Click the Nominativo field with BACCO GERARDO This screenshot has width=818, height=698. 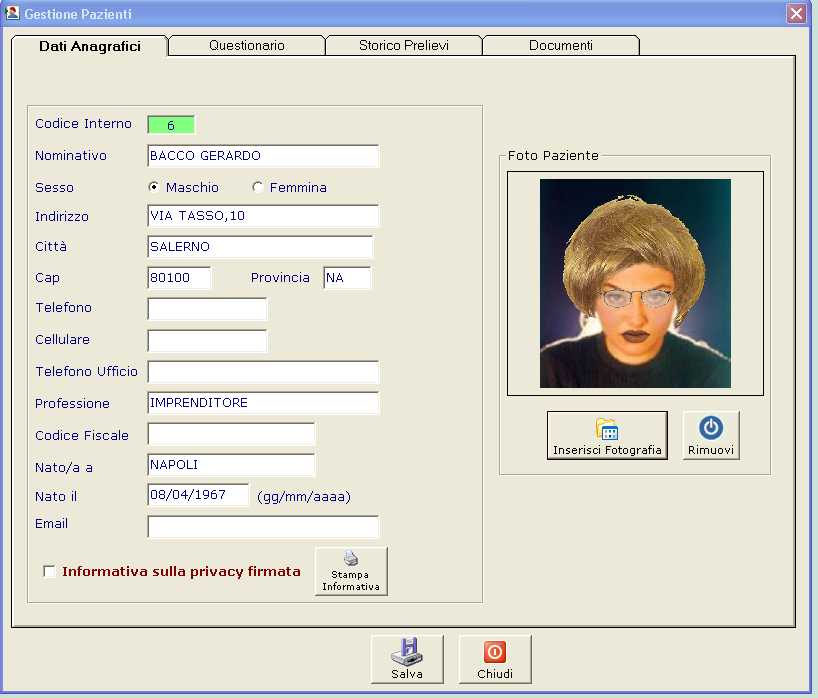point(263,156)
